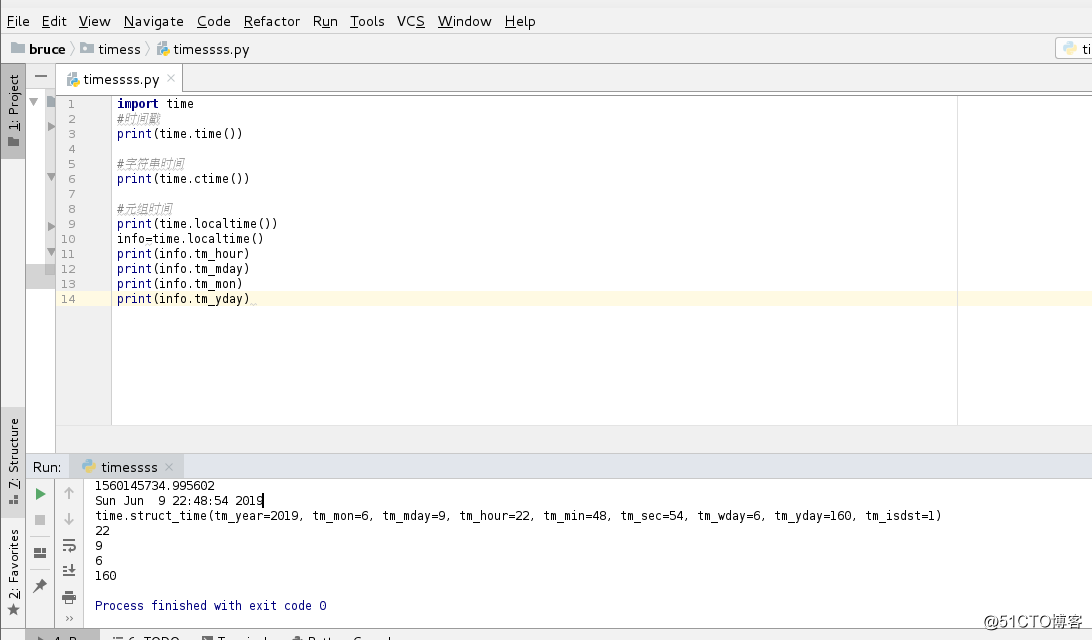Open the Tools menu

[x=367, y=22]
